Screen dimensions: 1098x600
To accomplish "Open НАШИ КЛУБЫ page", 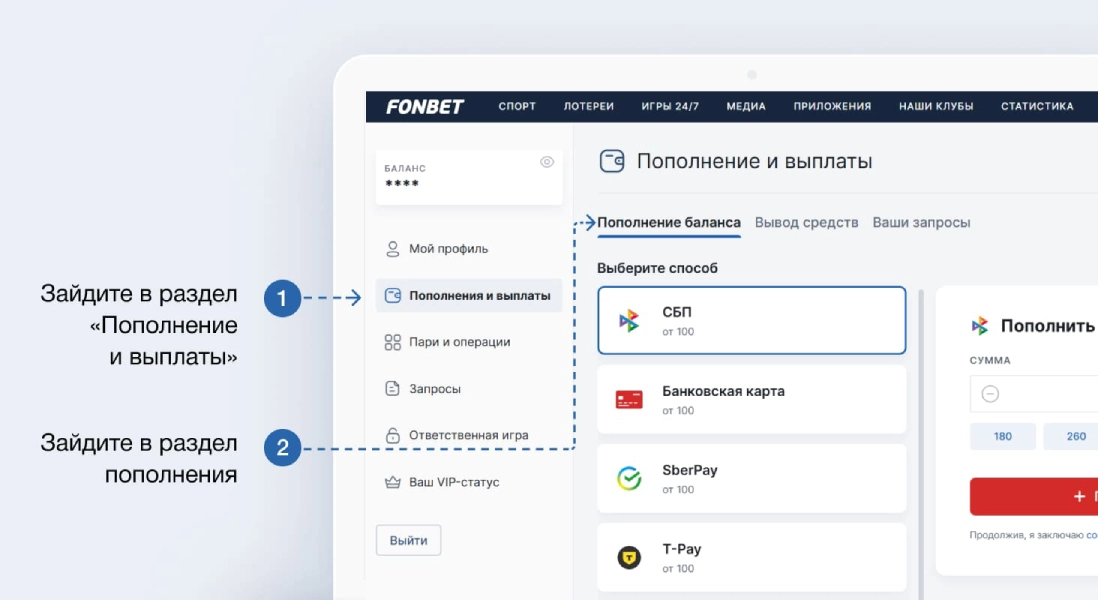I will (936, 106).
